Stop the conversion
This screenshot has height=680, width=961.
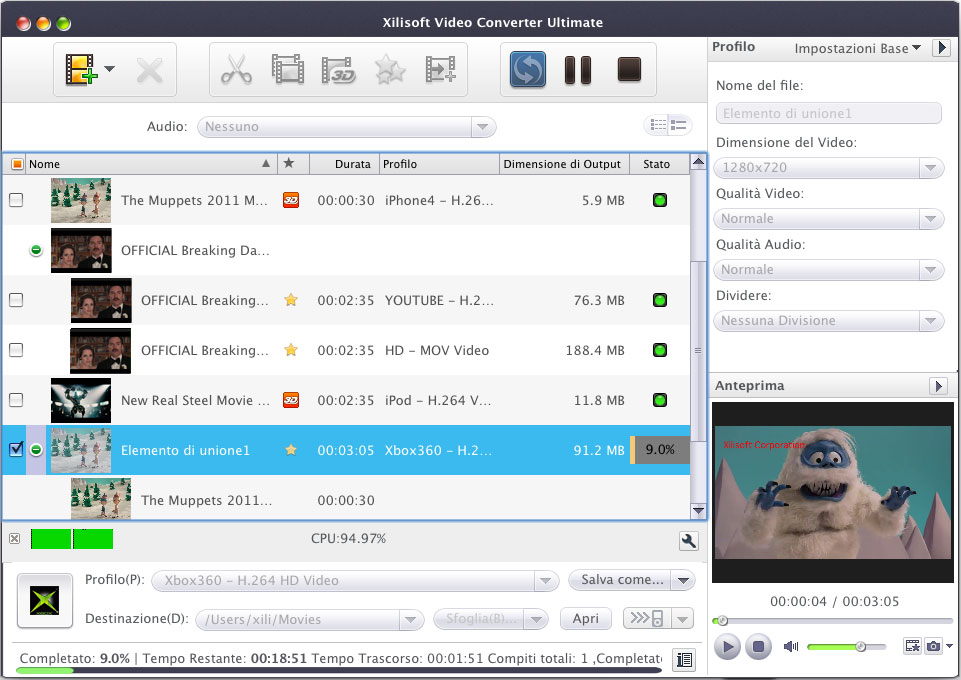[629, 69]
